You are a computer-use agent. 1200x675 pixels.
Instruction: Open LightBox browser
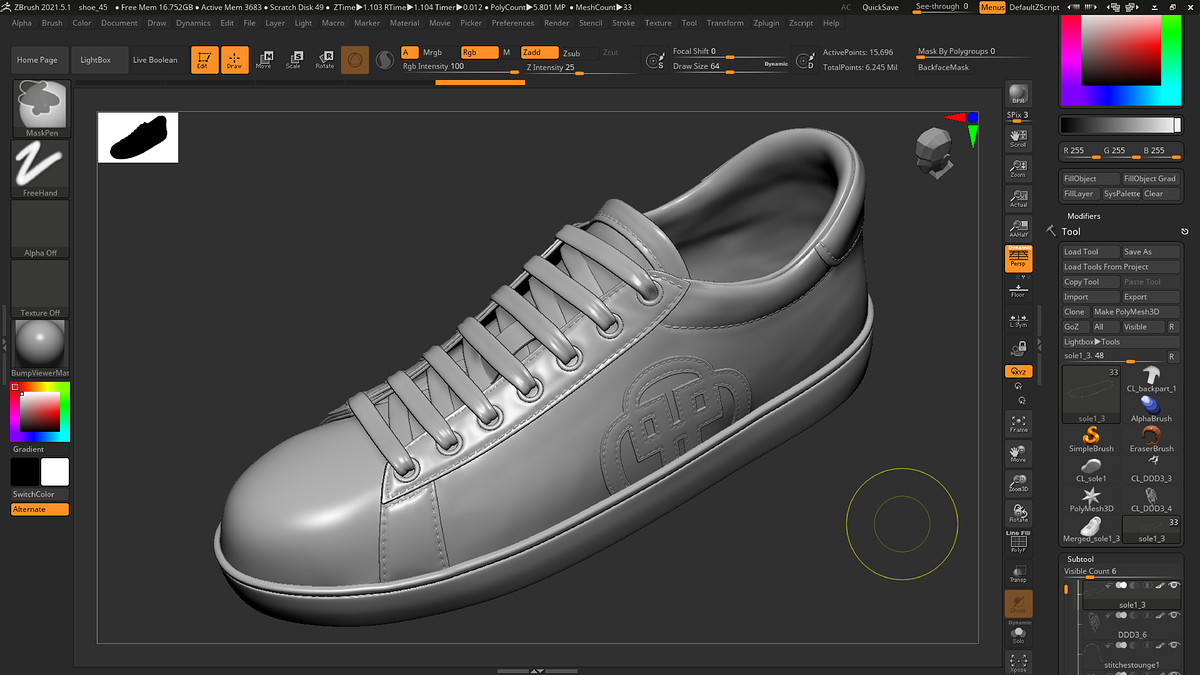96,60
